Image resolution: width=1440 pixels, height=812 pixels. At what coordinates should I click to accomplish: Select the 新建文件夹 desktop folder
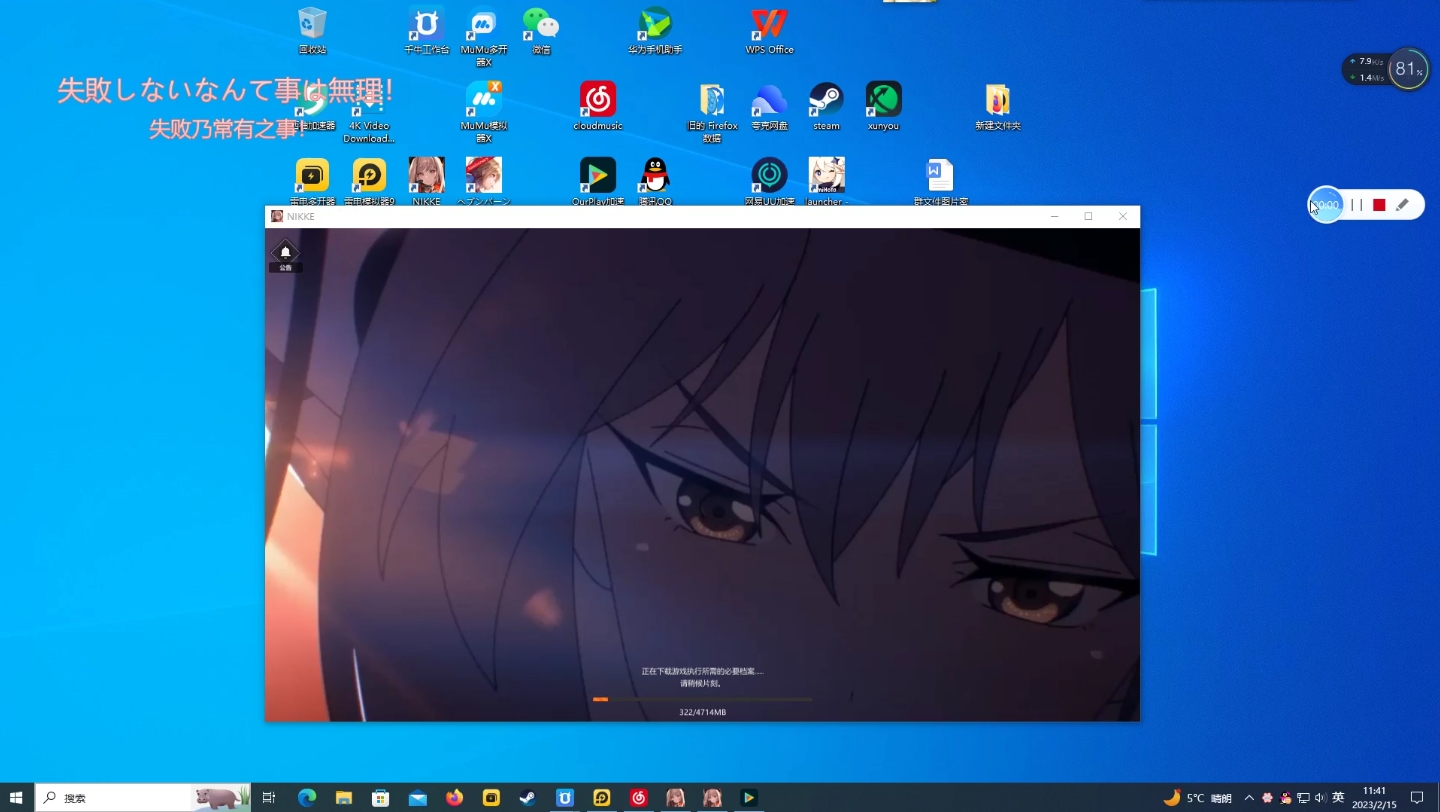(997, 107)
